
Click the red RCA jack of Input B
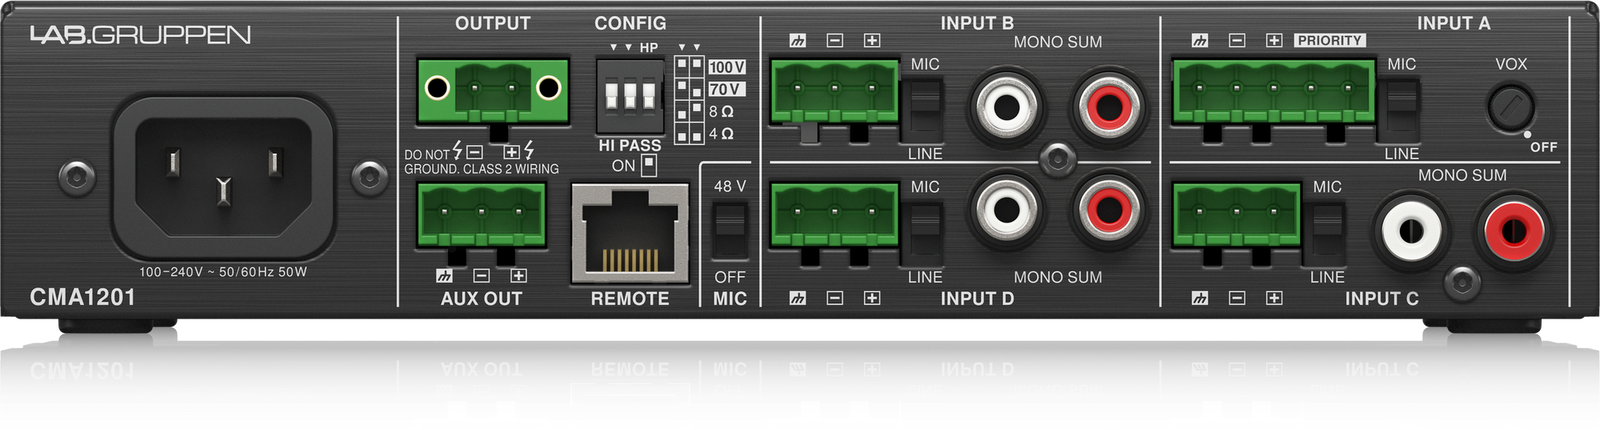1105,105
